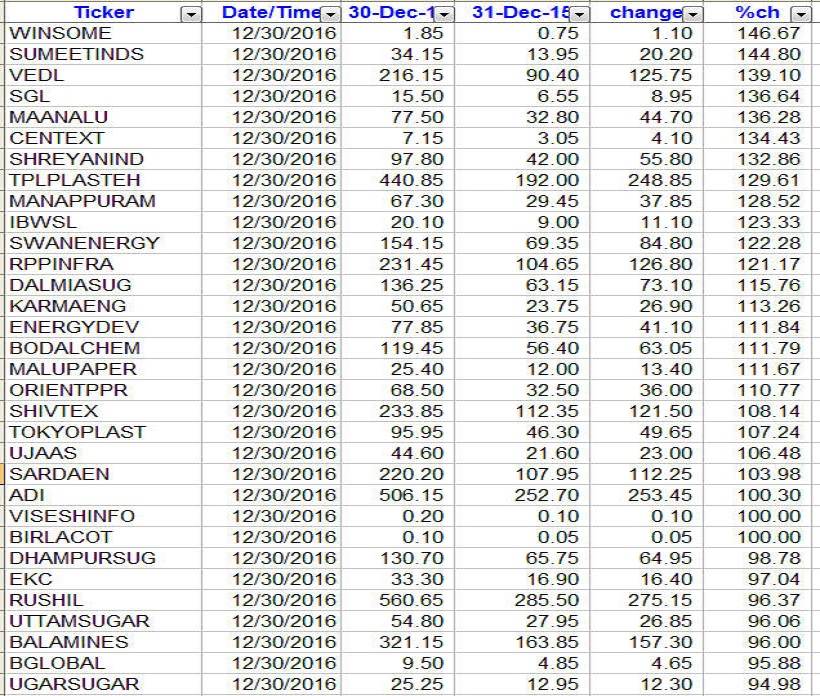
Task: Click the 506.15 price in ADI row
Action: 411,495
